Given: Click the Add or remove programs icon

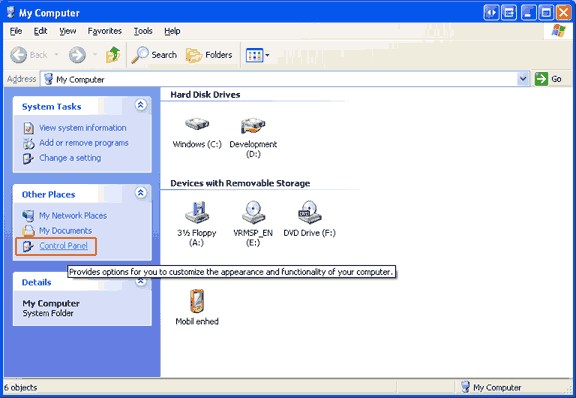Looking at the screenshot, I should (29, 143).
